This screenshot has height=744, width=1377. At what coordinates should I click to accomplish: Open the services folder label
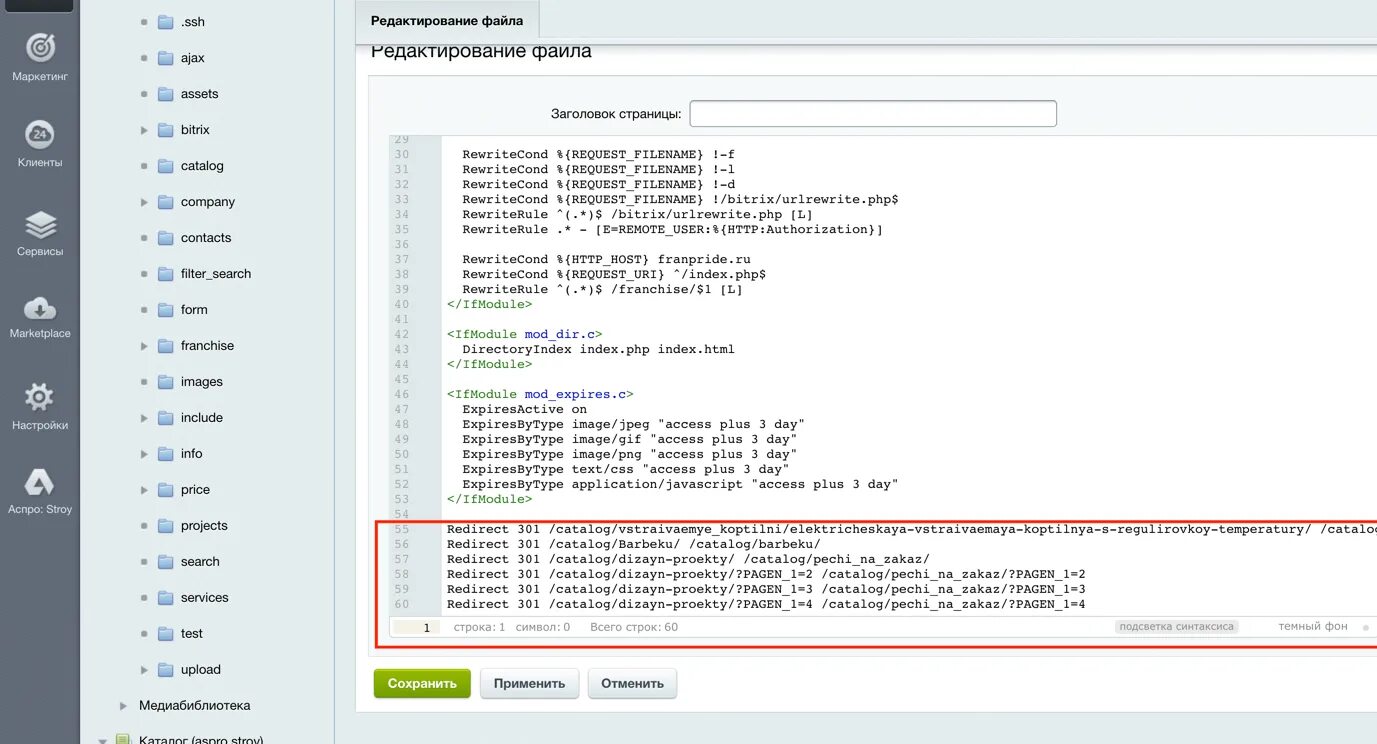(205, 598)
